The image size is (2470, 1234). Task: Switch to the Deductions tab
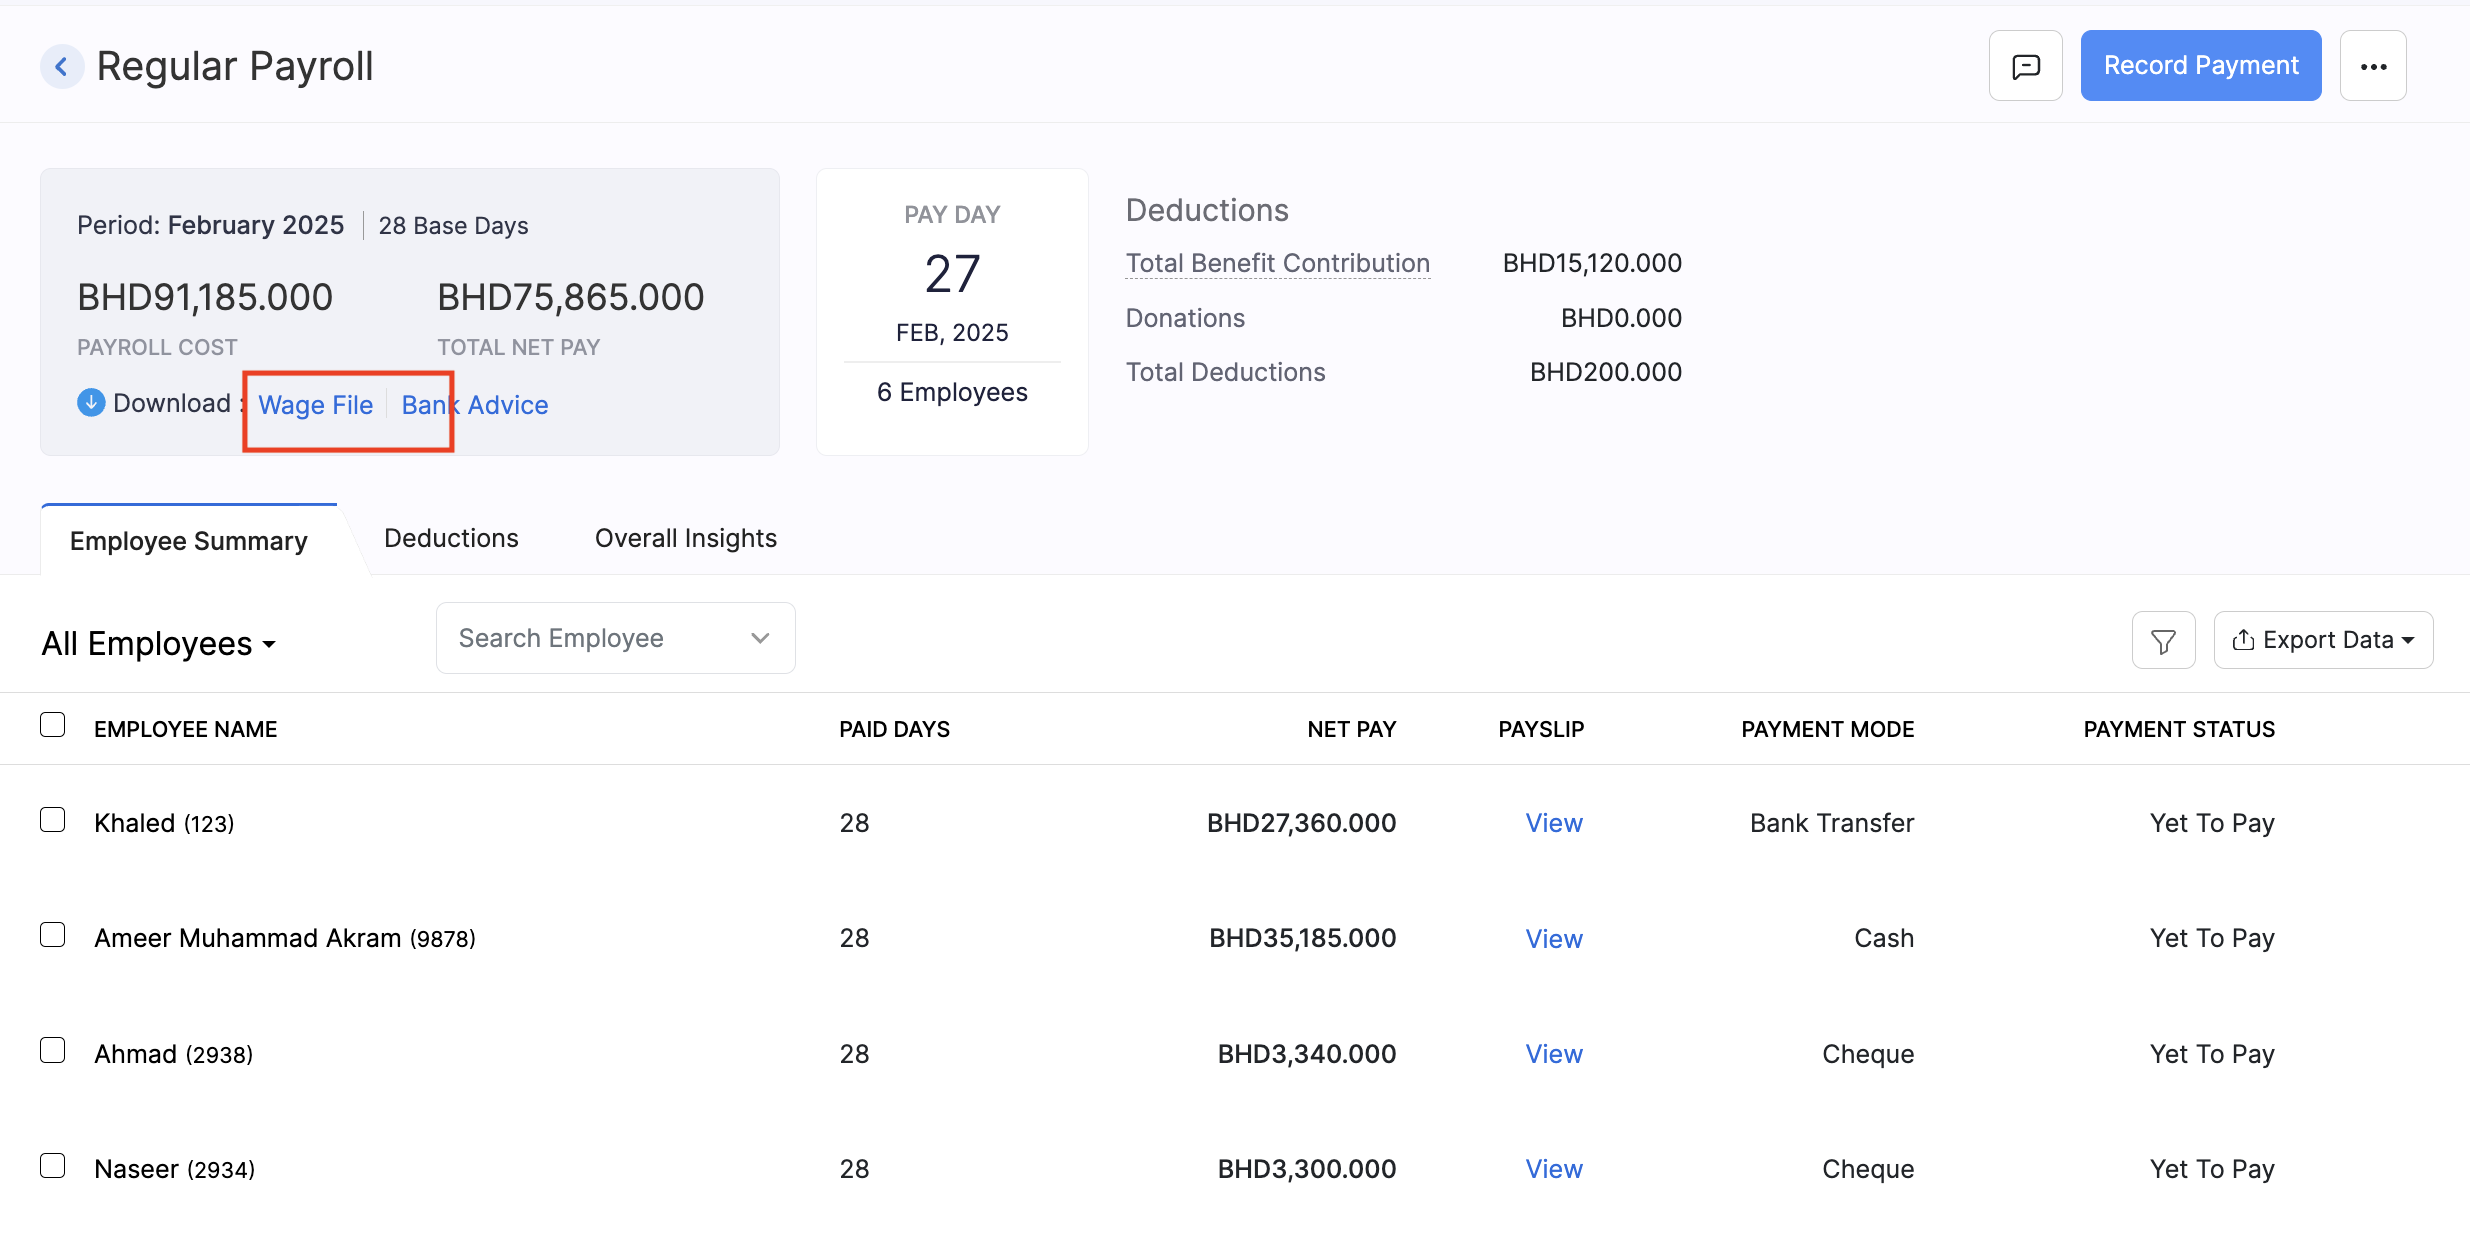(x=451, y=538)
